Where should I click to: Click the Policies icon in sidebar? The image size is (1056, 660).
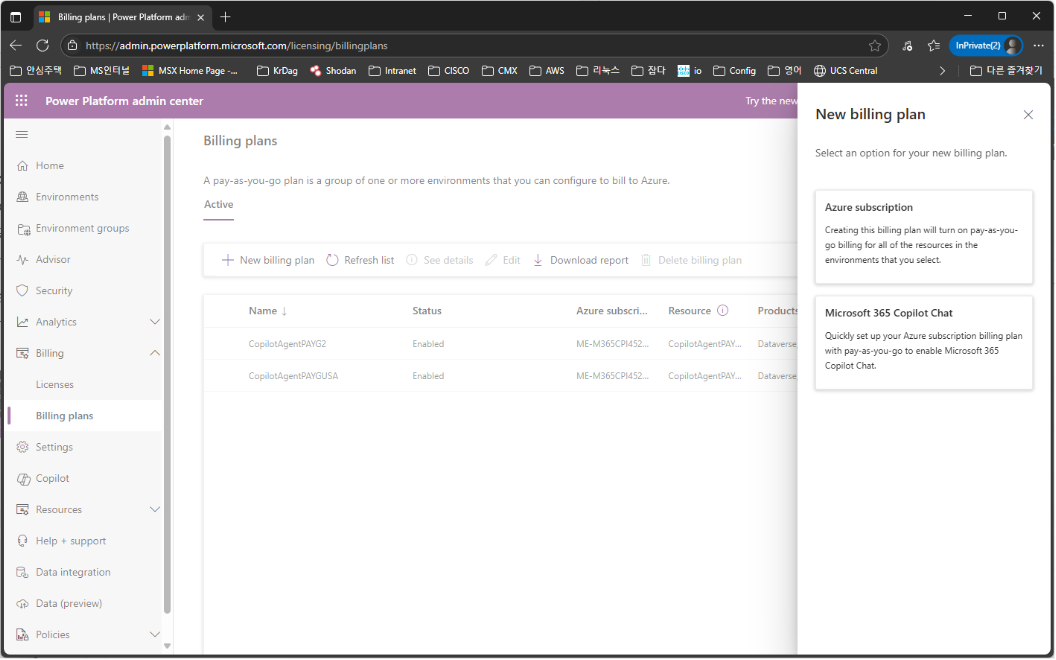point(22,634)
